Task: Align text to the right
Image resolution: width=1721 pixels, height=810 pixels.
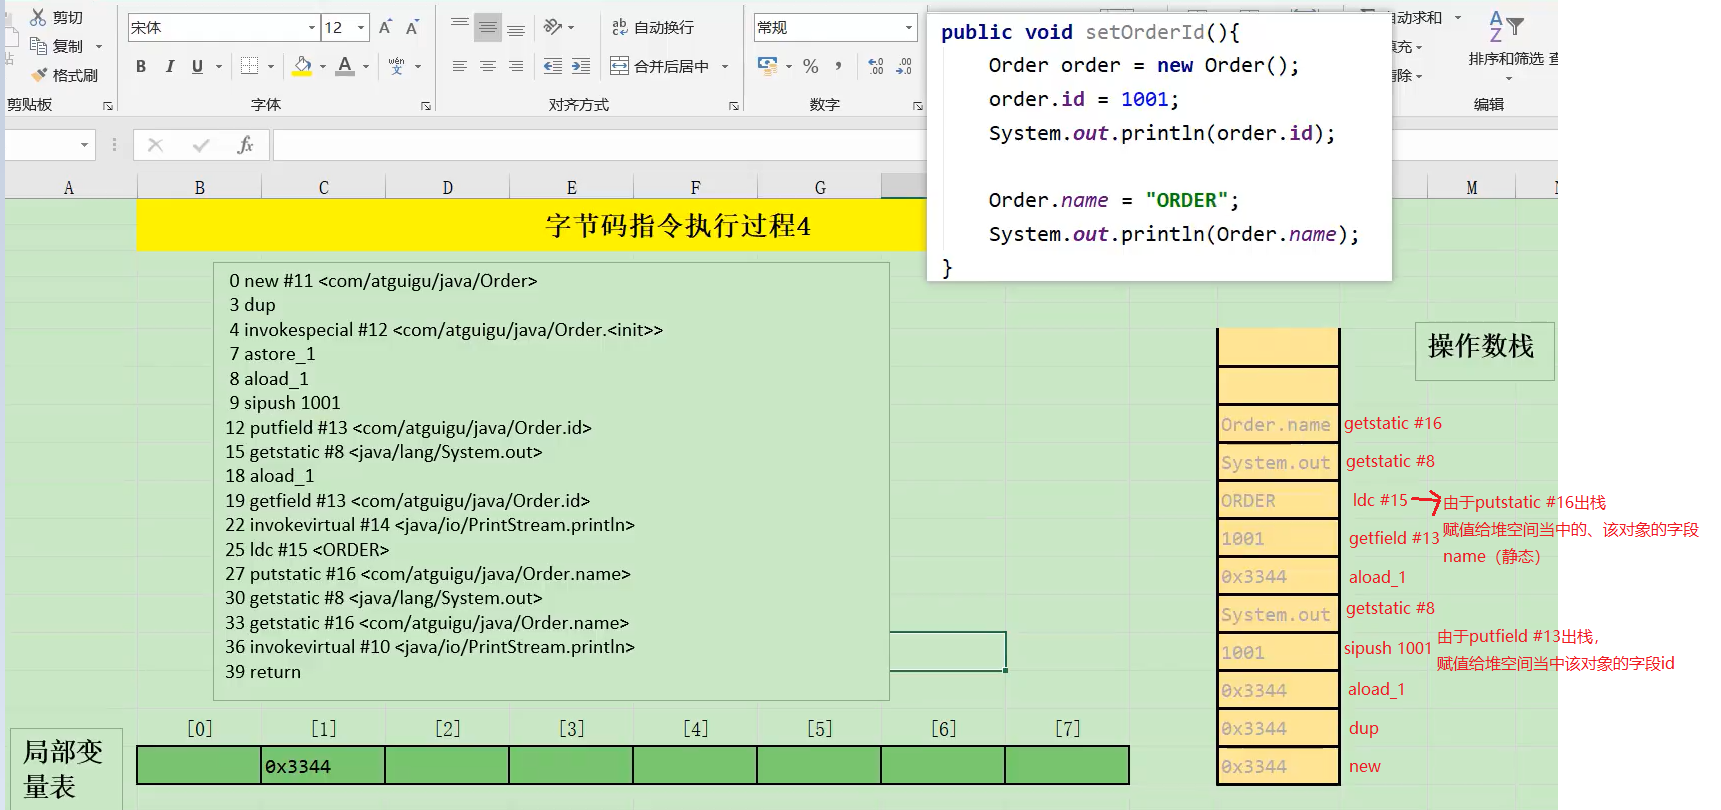Action: (516, 66)
